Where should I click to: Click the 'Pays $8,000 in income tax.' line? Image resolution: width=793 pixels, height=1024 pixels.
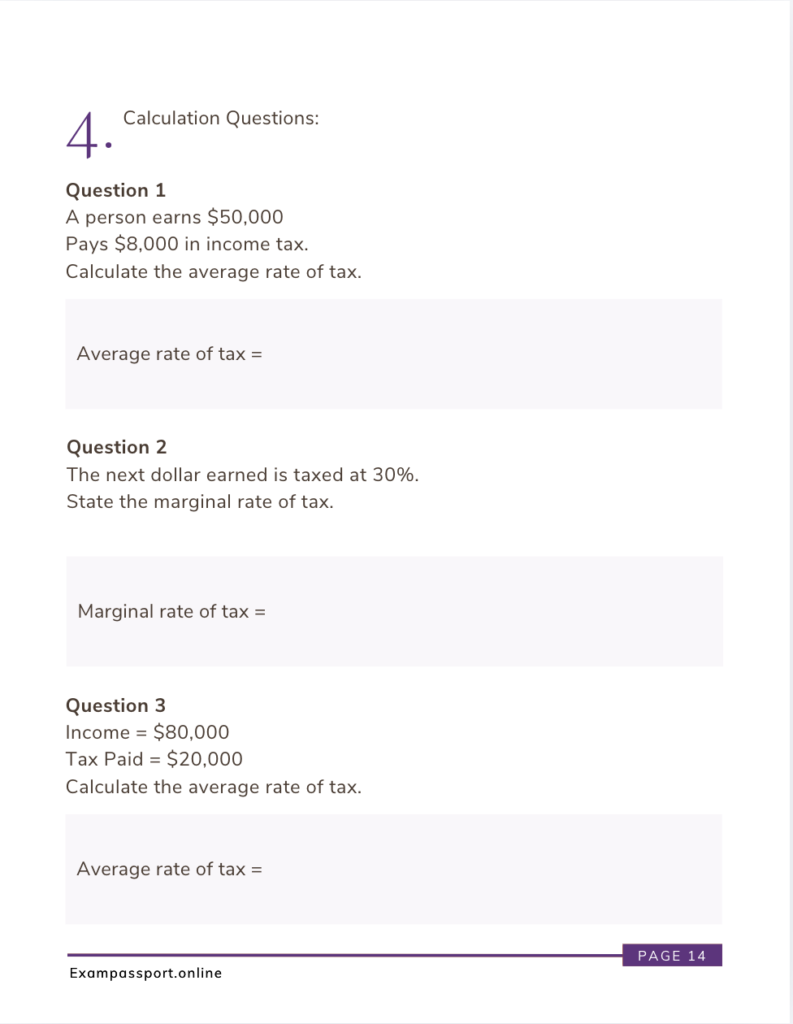[x=187, y=244]
